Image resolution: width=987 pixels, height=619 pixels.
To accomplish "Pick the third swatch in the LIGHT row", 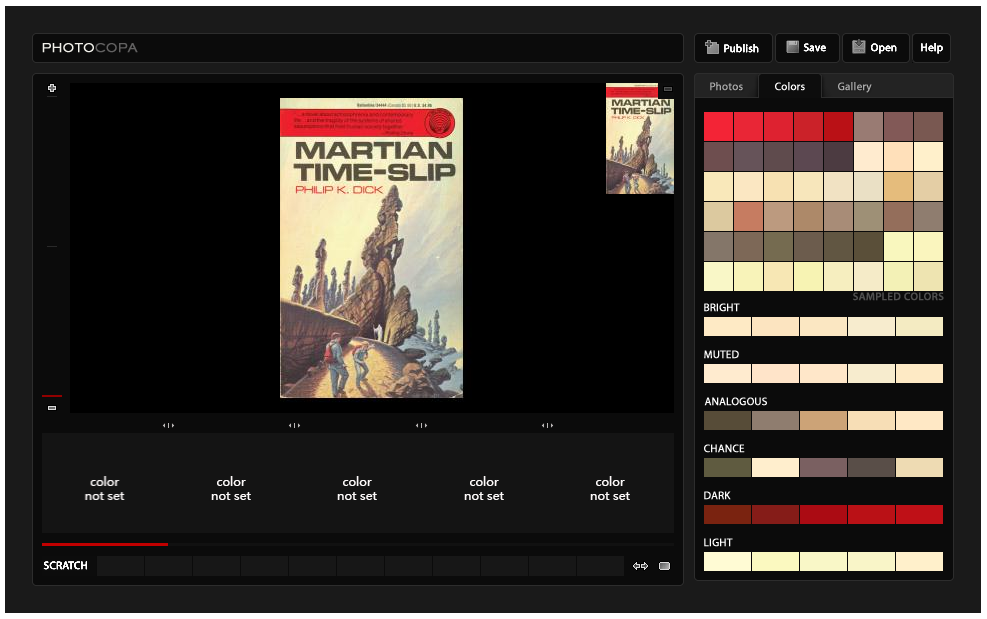I will point(823,562).
